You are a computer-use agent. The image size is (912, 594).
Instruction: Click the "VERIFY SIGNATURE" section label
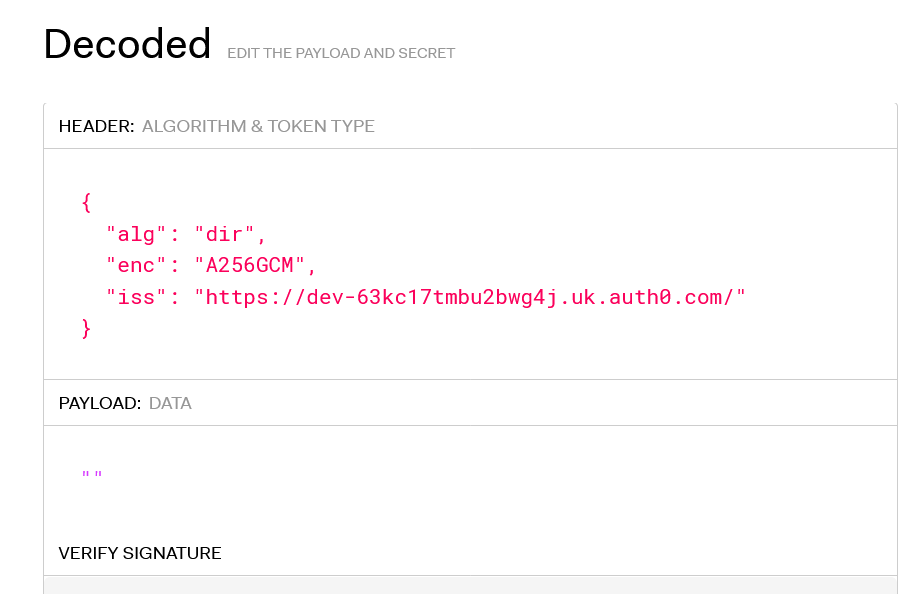click(140, 553)
